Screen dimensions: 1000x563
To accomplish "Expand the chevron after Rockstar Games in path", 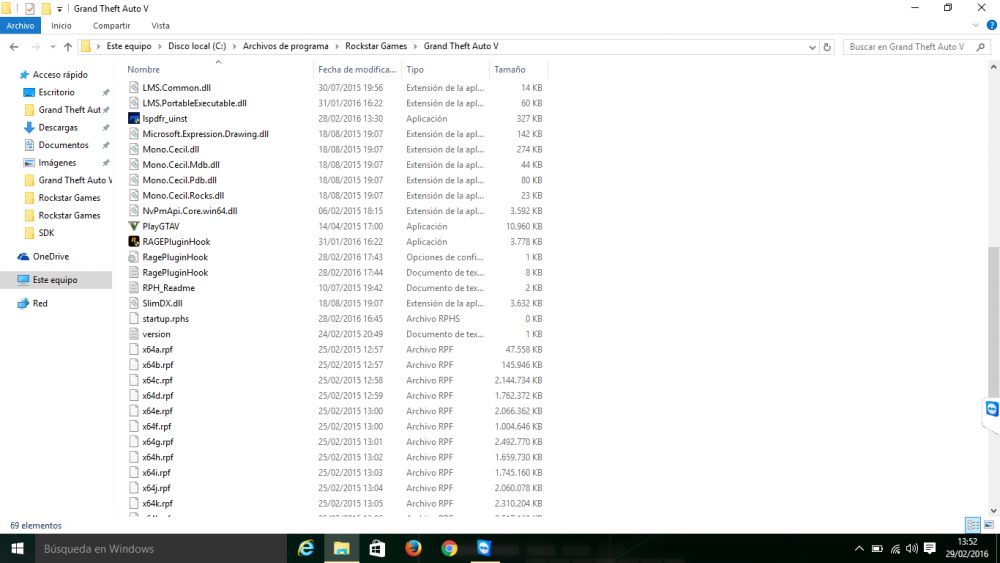I will pos(415,47).
